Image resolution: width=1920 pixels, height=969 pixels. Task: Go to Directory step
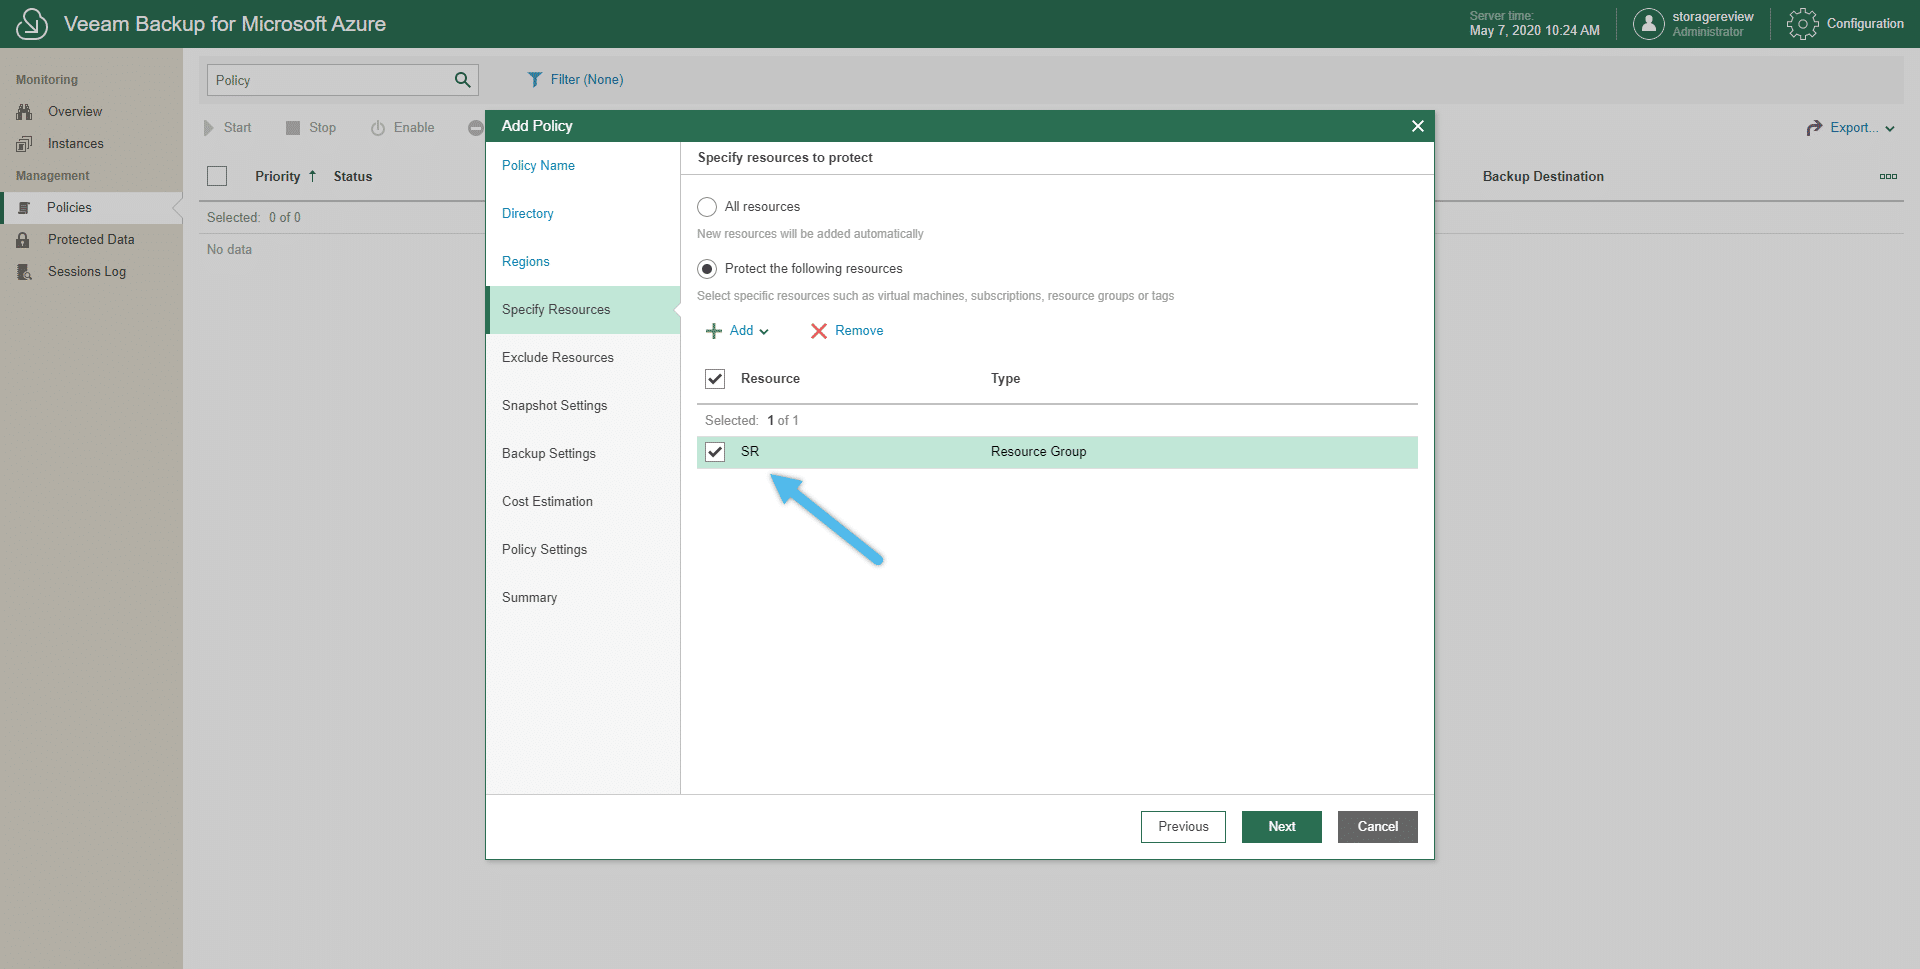point(527,214)
